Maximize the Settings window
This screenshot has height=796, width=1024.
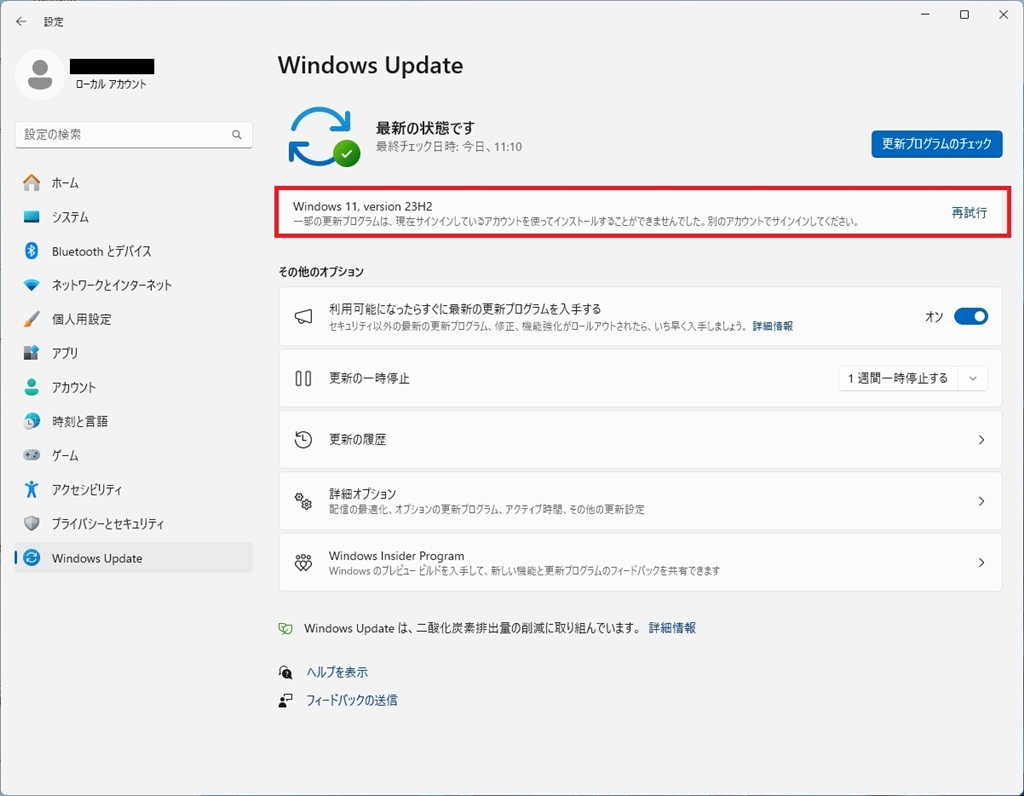pos(964,14)
